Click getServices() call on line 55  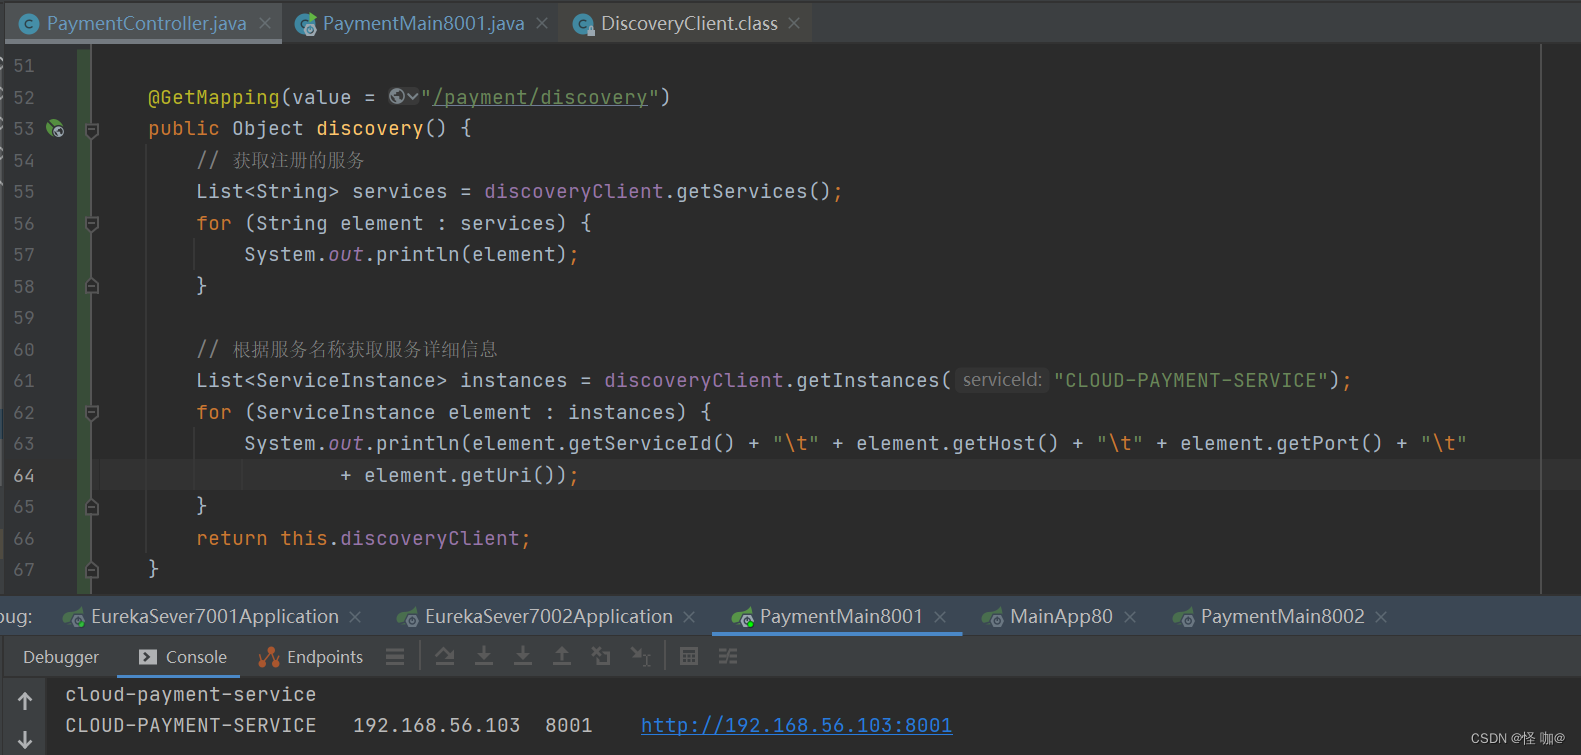pos(753,191)
